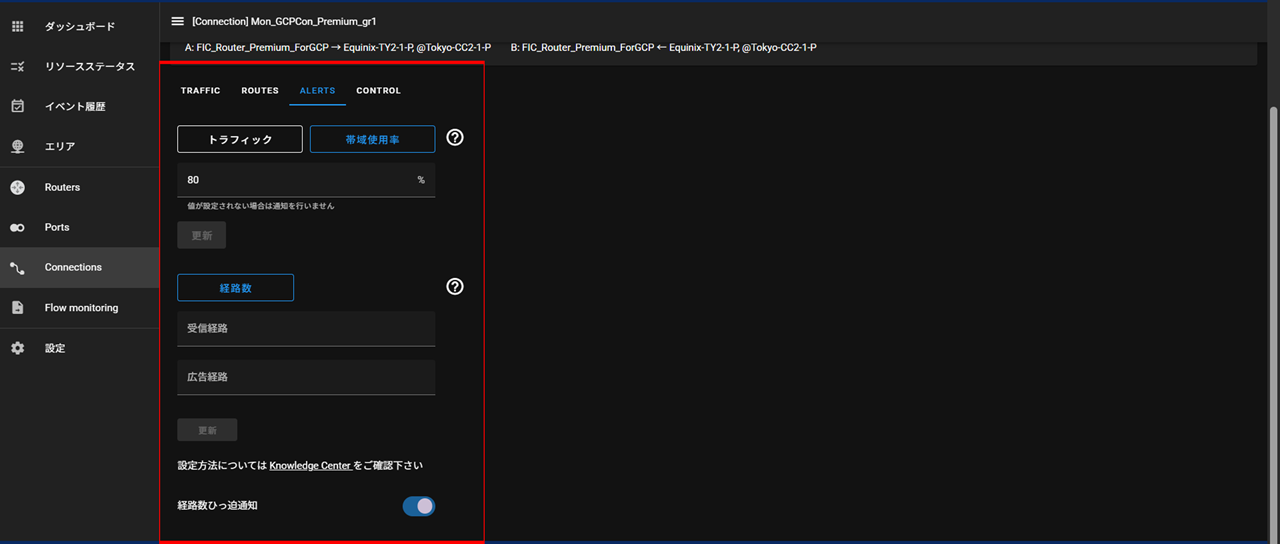Select the ALERTS tab
This screenshot has height=544, width=1280.
point(318,91)
